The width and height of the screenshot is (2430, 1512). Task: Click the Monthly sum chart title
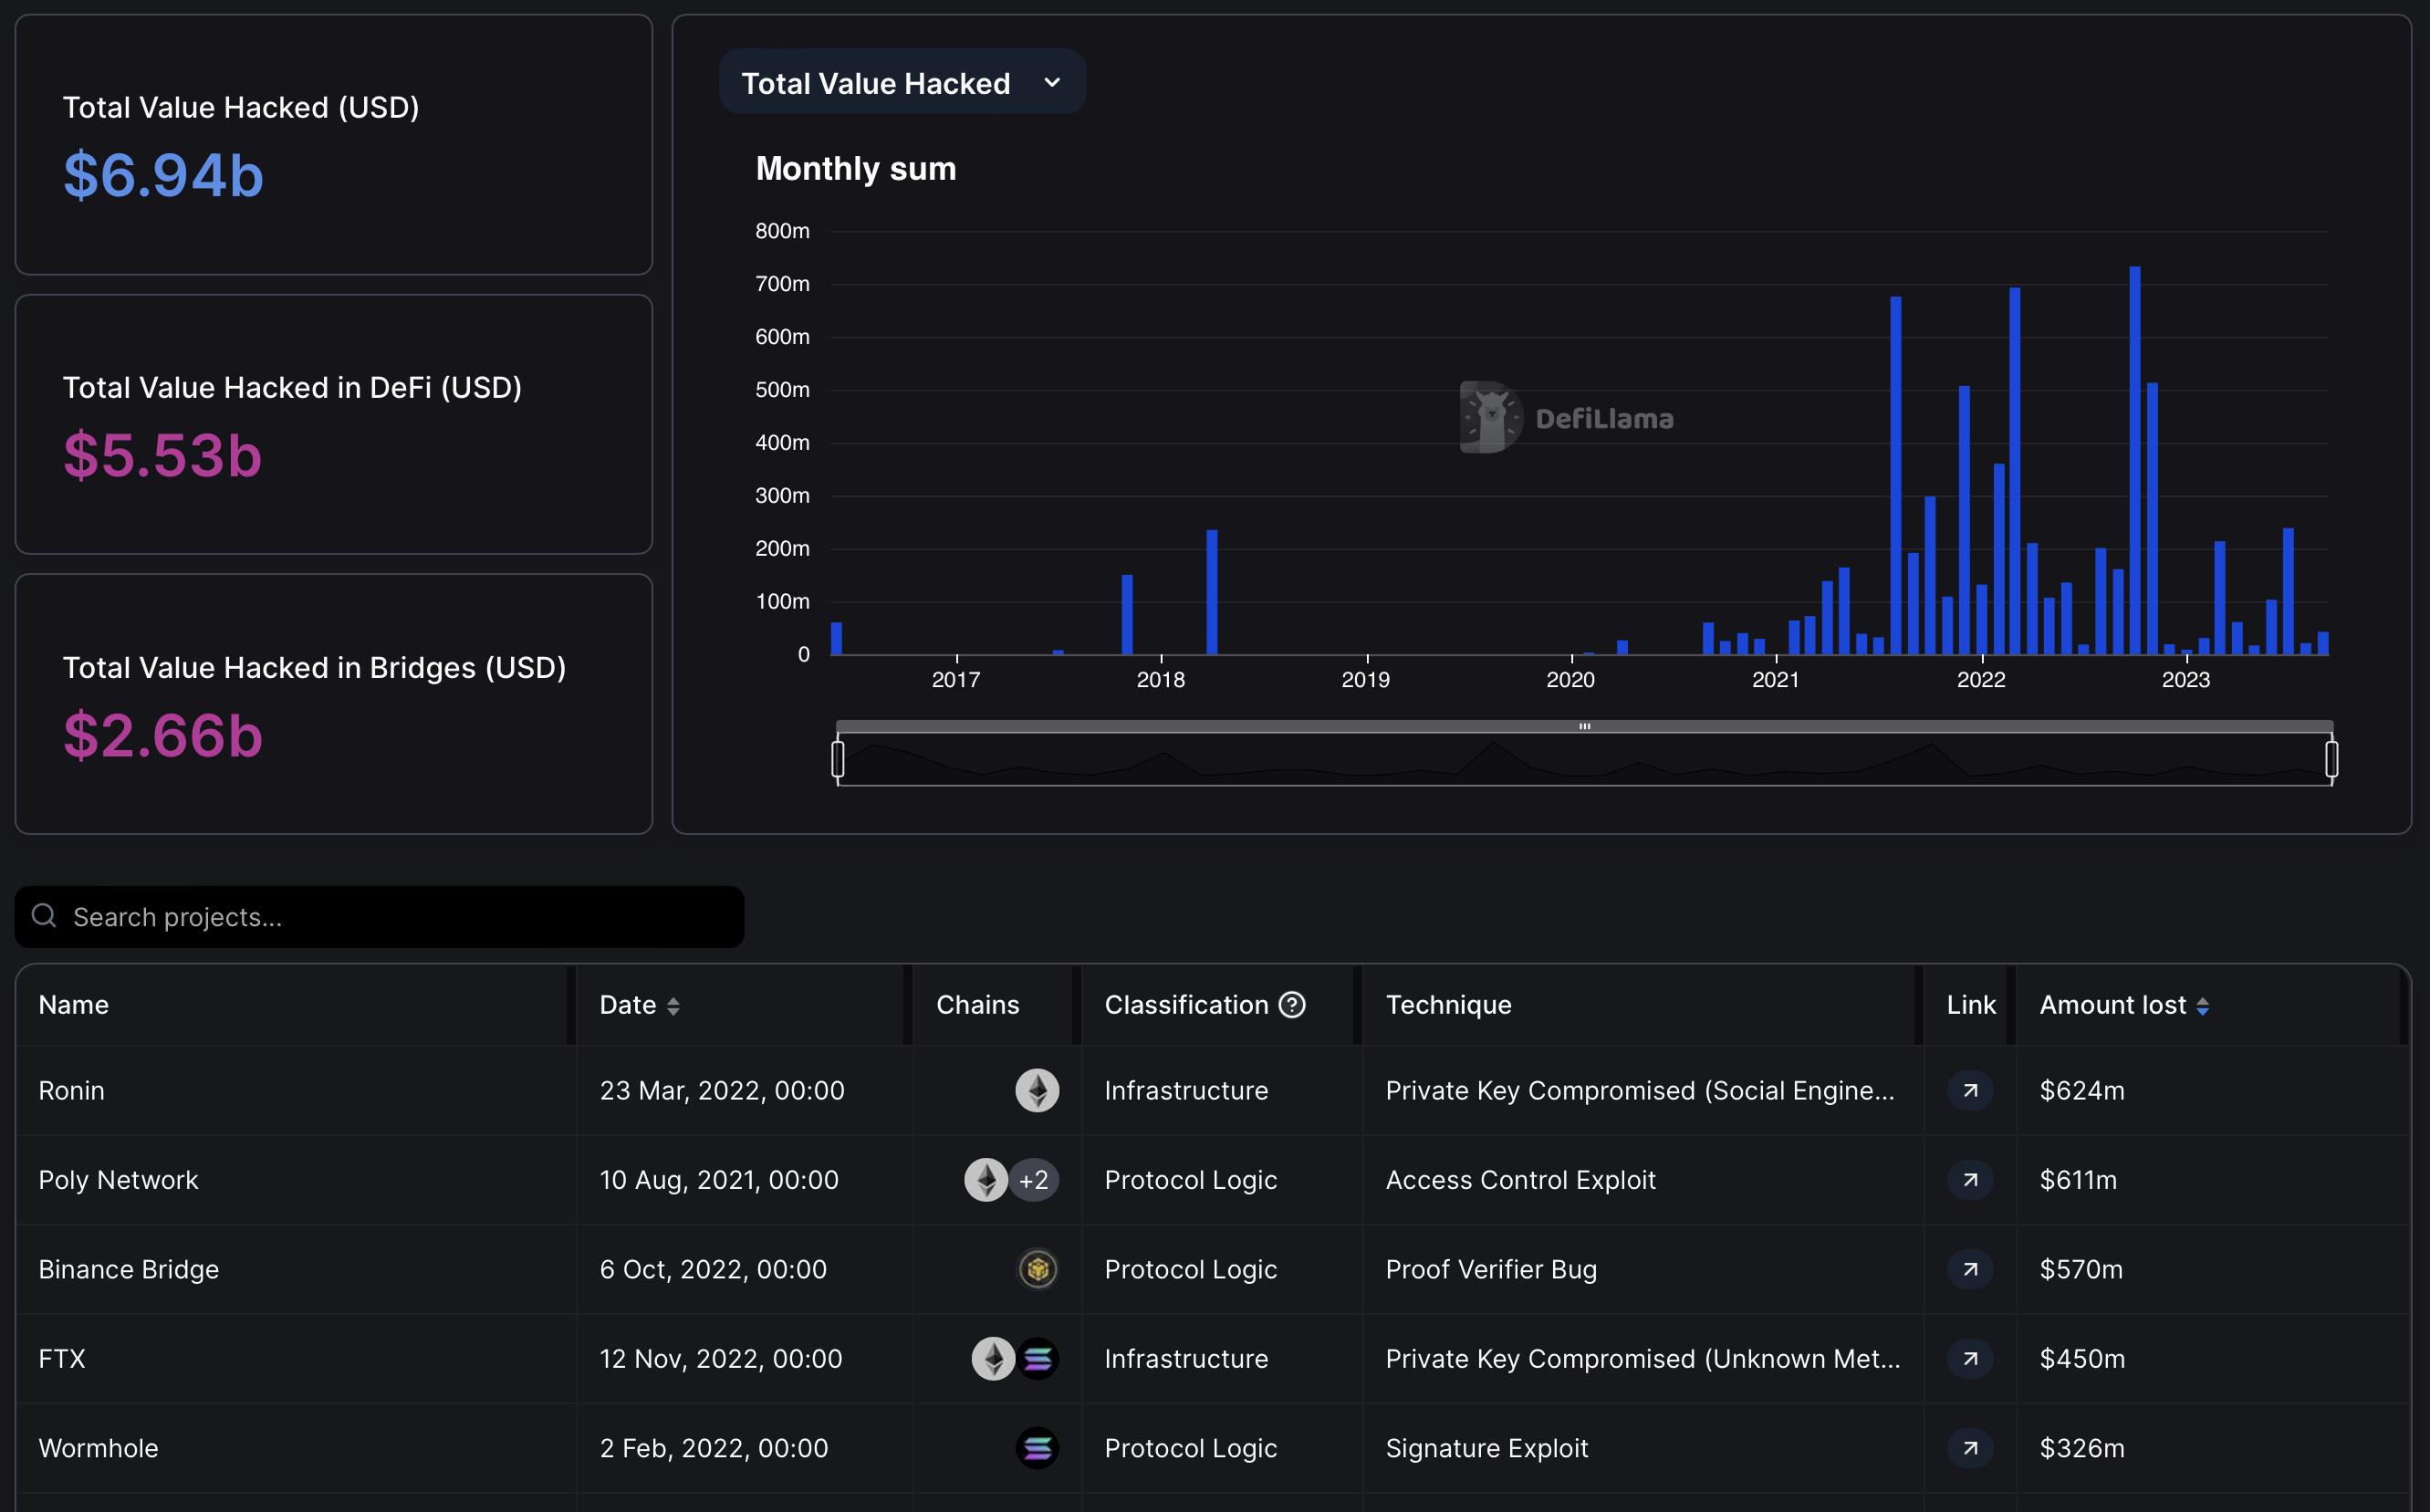coord(856,168)
